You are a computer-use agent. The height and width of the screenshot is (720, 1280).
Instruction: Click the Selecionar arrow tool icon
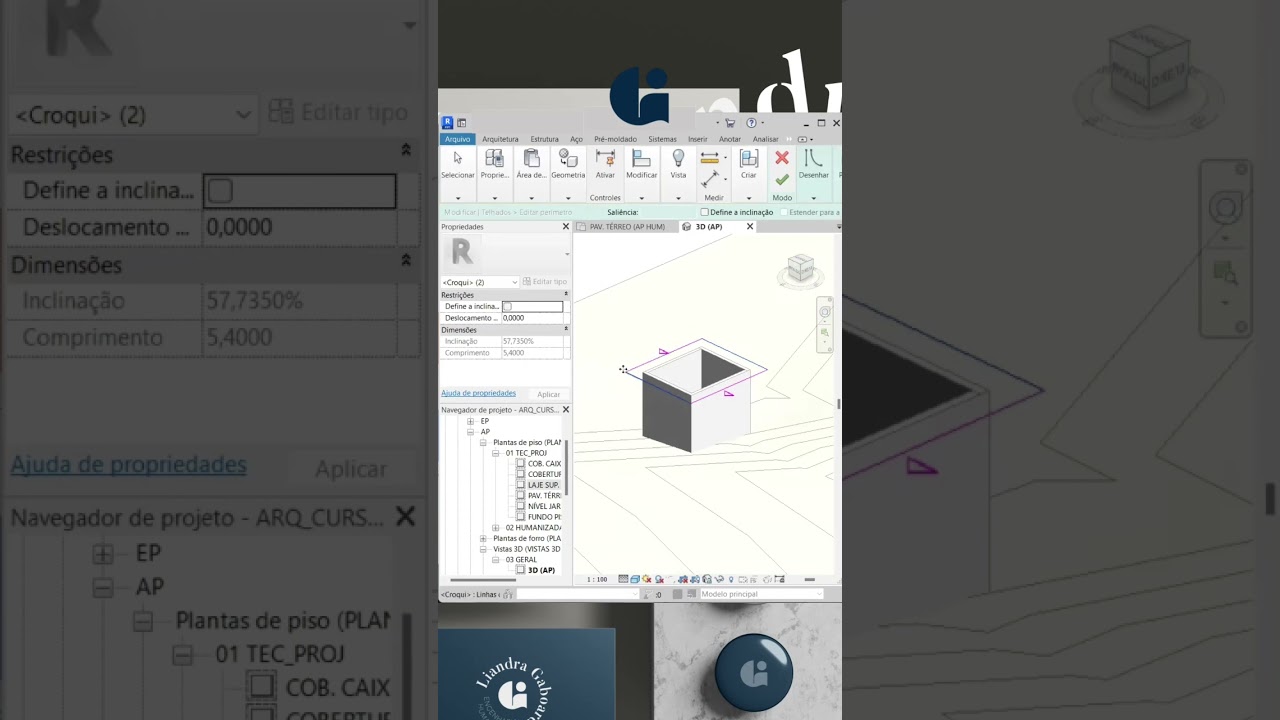click(x=458, y=158)
